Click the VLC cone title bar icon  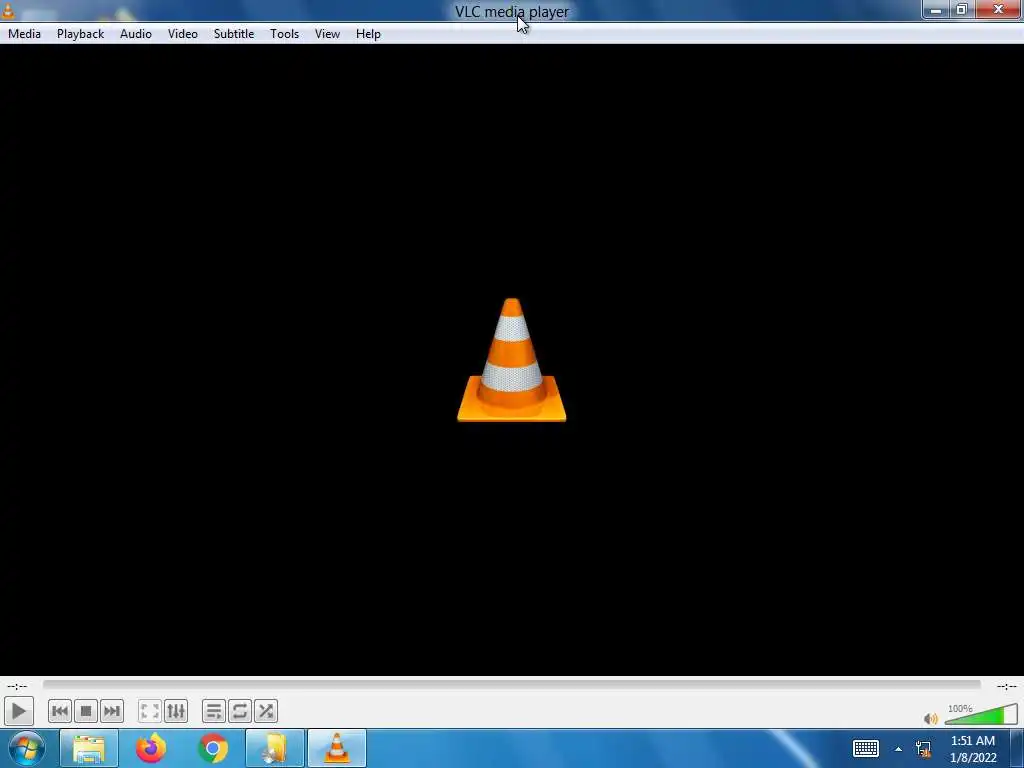(x=8, y=11)
